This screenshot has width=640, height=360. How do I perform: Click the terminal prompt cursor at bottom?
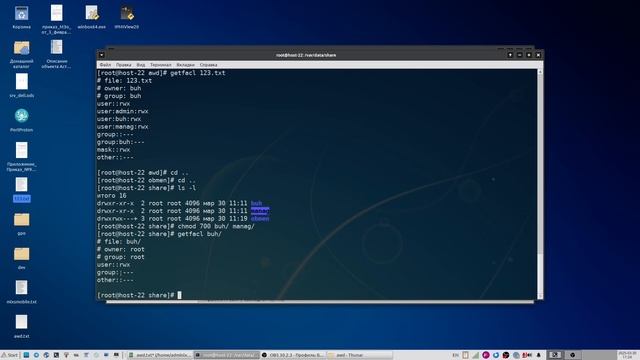179,295
